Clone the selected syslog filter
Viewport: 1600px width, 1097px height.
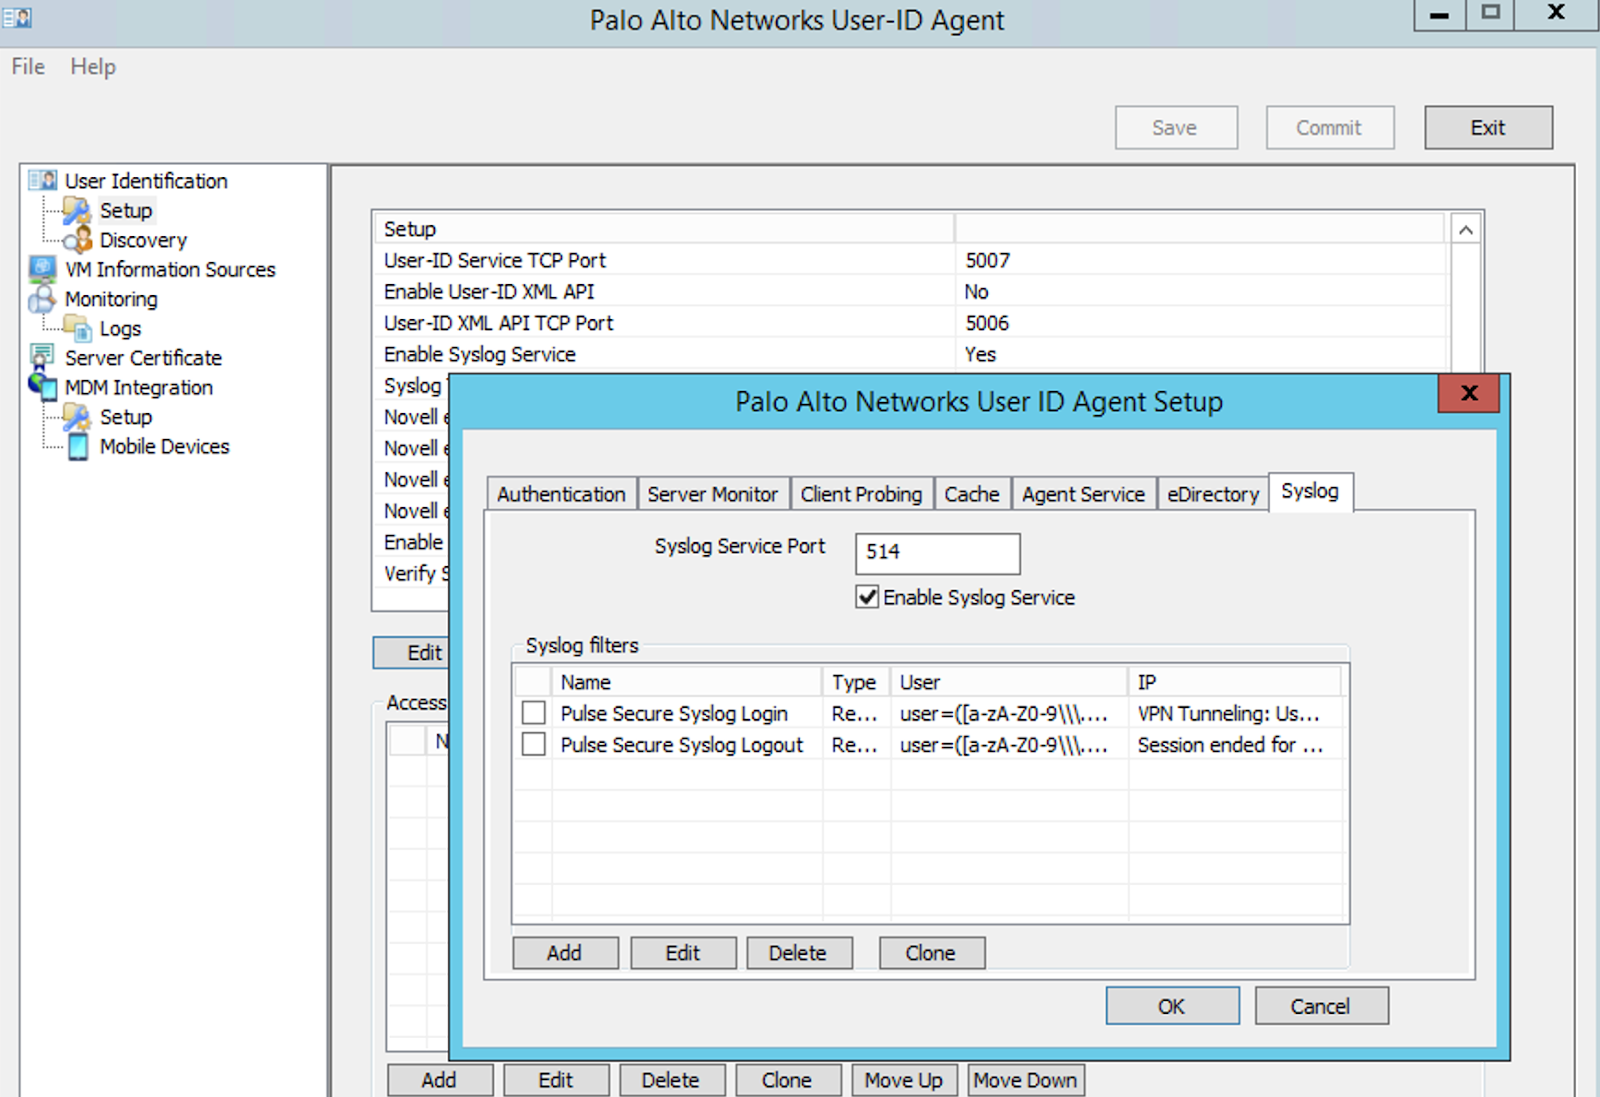[930, 952]
